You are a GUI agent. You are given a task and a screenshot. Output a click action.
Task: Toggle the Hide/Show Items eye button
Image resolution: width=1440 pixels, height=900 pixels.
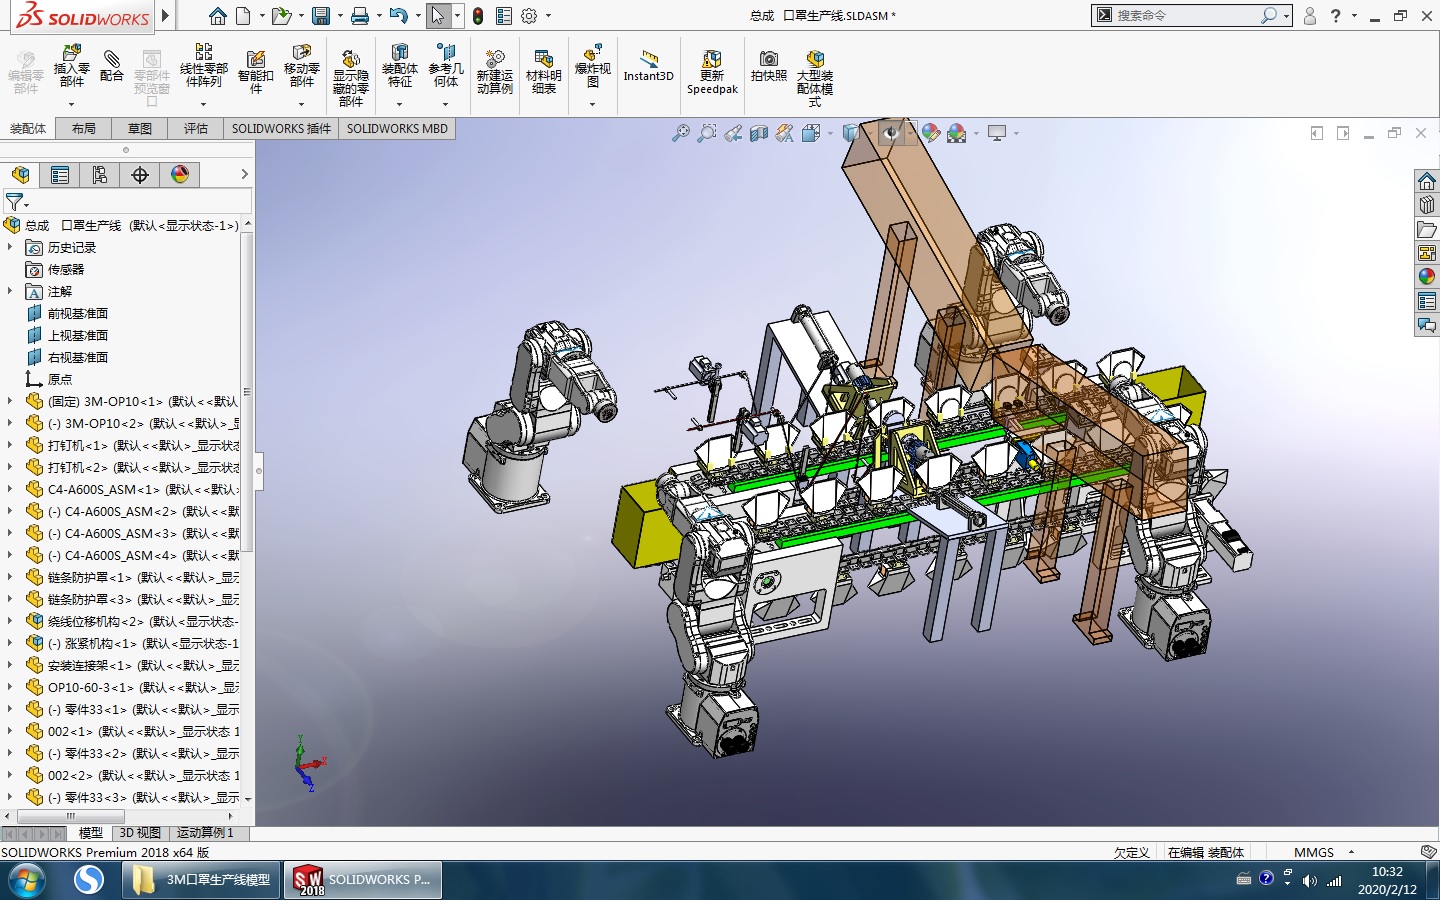(891, 133)
